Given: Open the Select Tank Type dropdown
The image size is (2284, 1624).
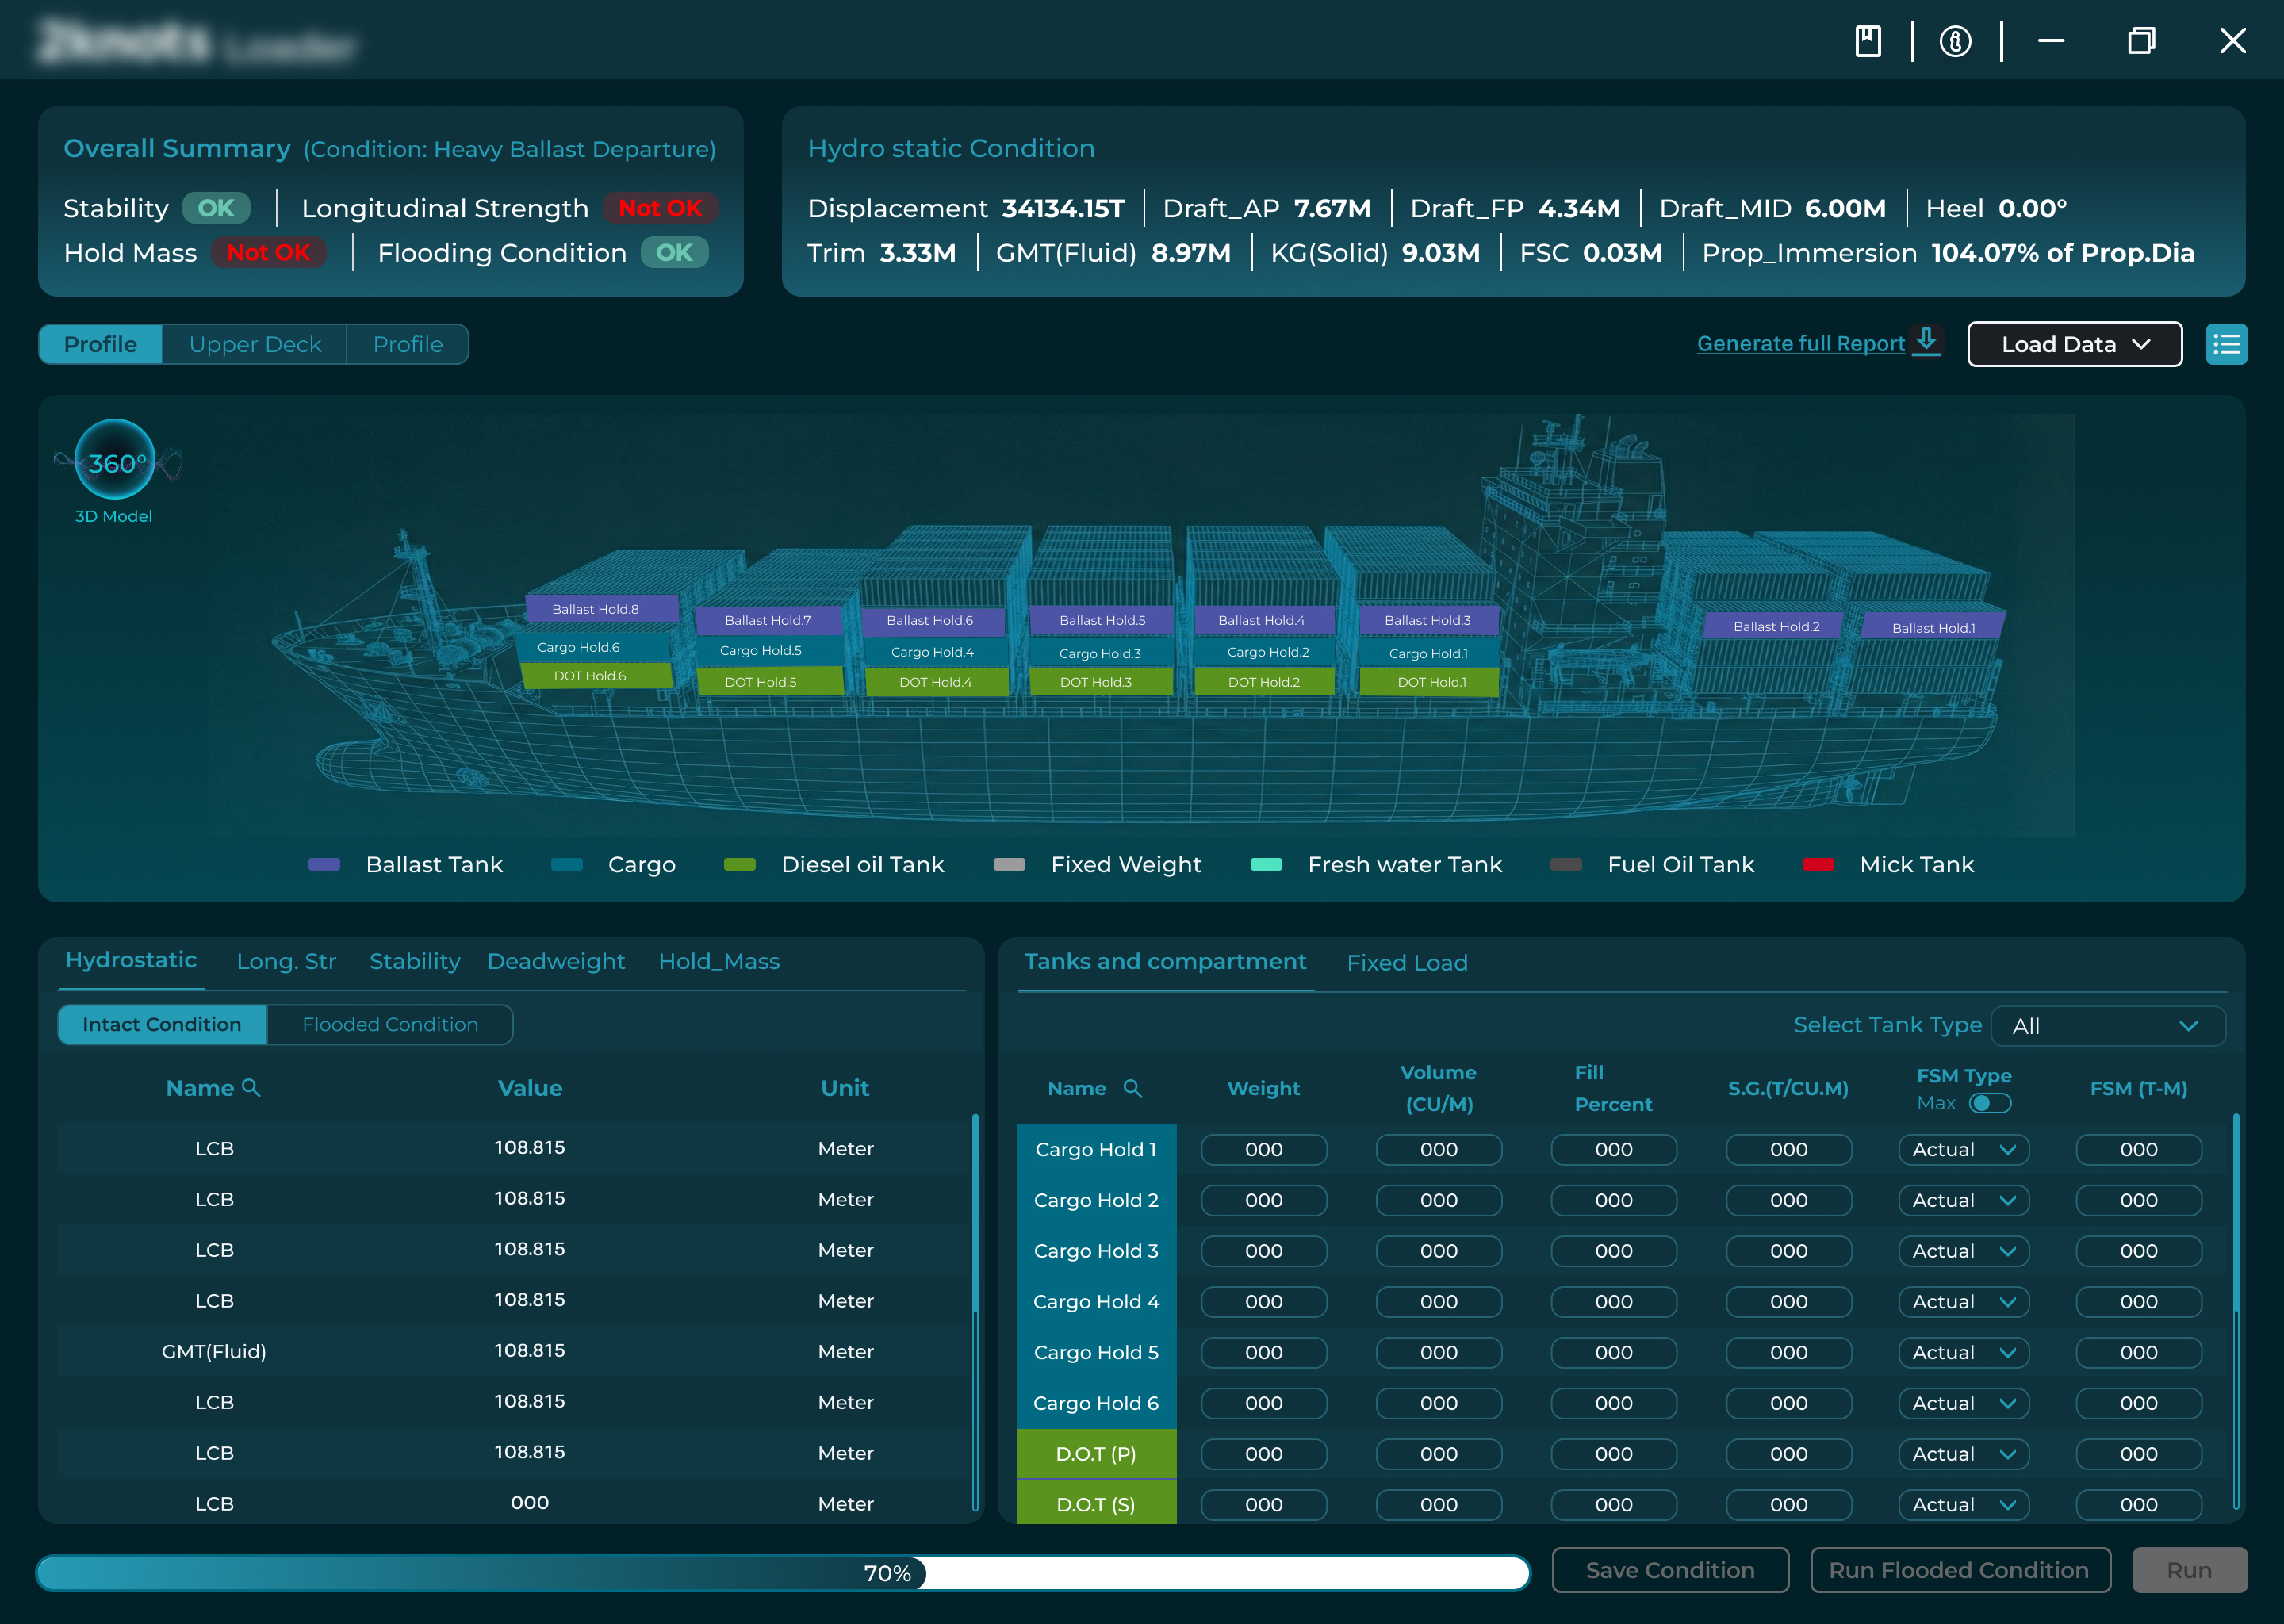Looking at the screenshot, I should click(2108, 1025).
